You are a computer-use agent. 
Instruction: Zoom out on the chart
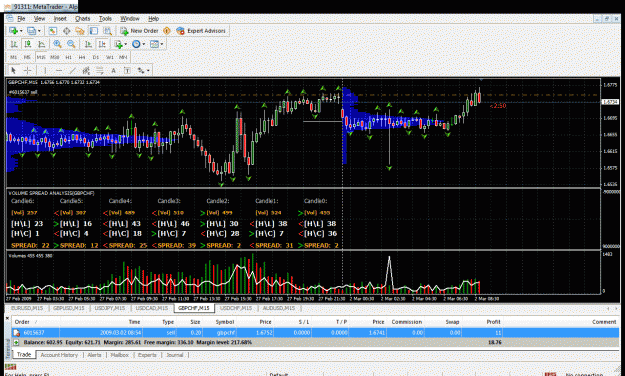(71, 44)
